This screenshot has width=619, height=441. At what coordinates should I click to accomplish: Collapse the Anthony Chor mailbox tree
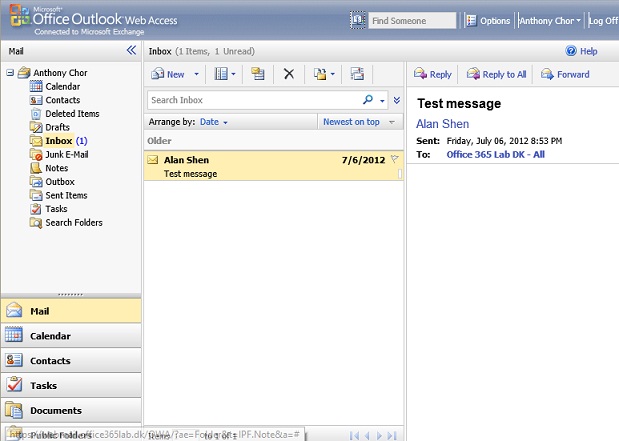pyautogui.click(x=10, y=73)
